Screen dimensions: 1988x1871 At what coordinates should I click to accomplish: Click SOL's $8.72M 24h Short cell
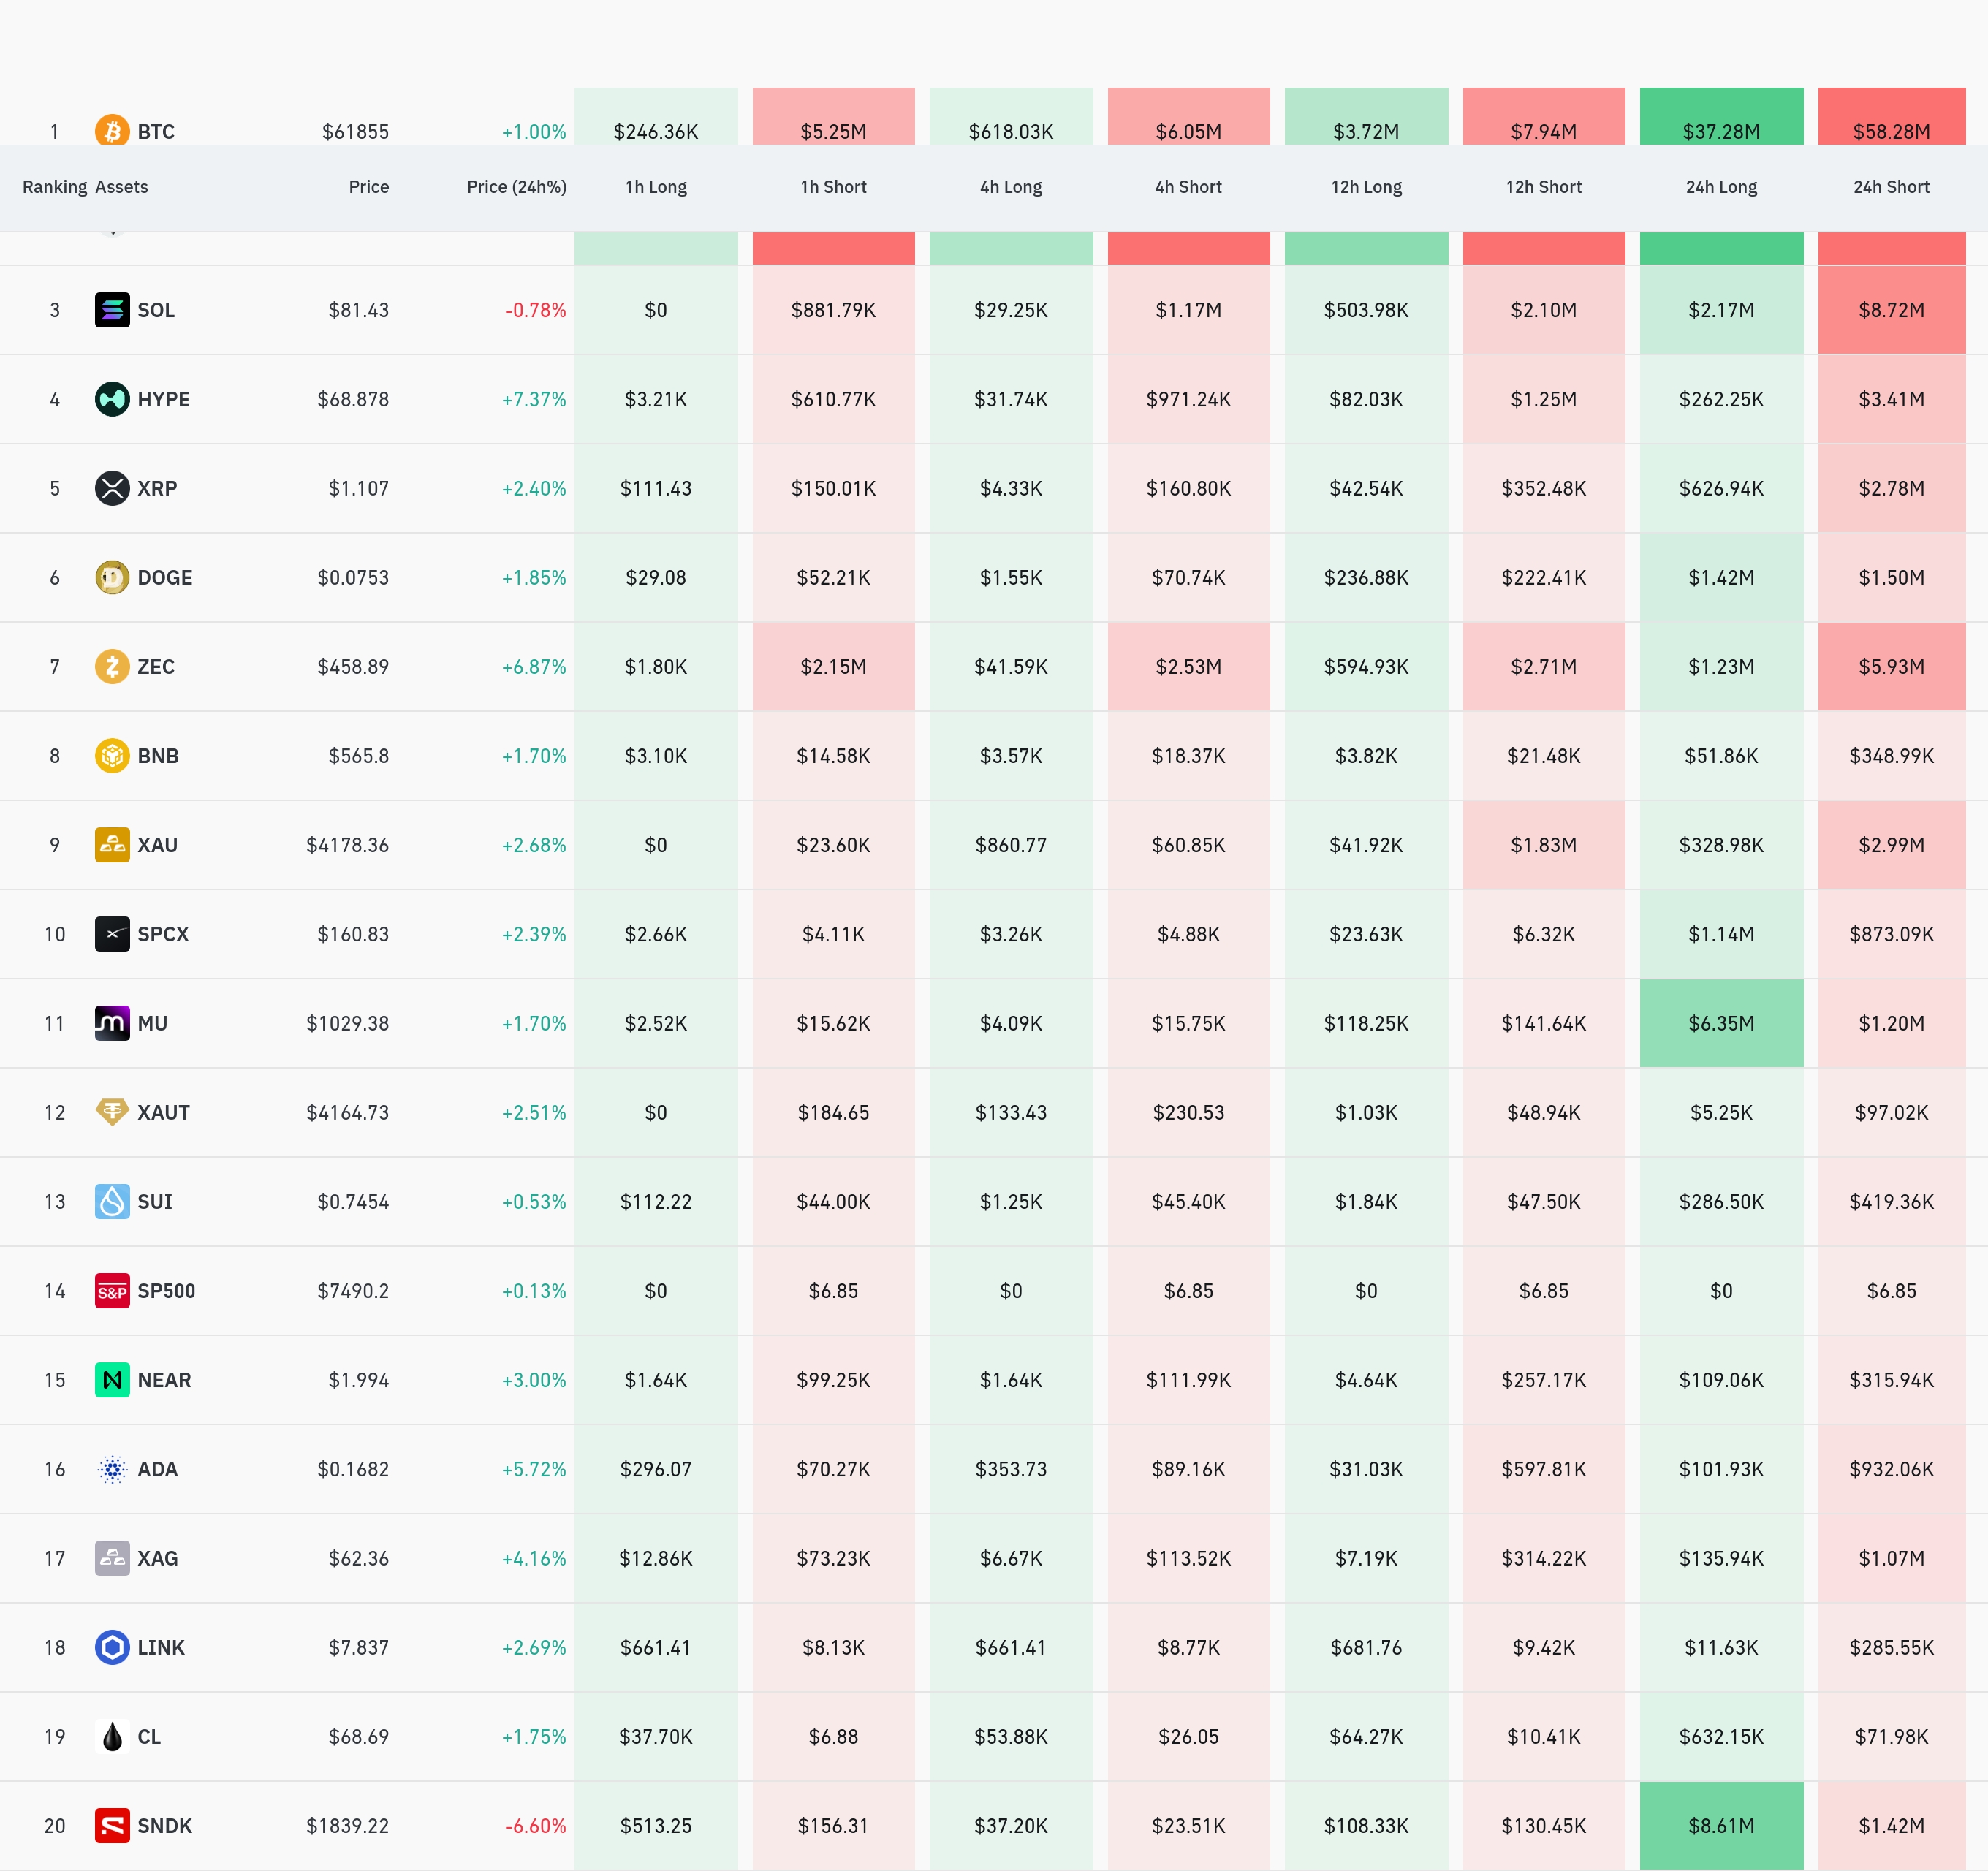click(1891, 310)
